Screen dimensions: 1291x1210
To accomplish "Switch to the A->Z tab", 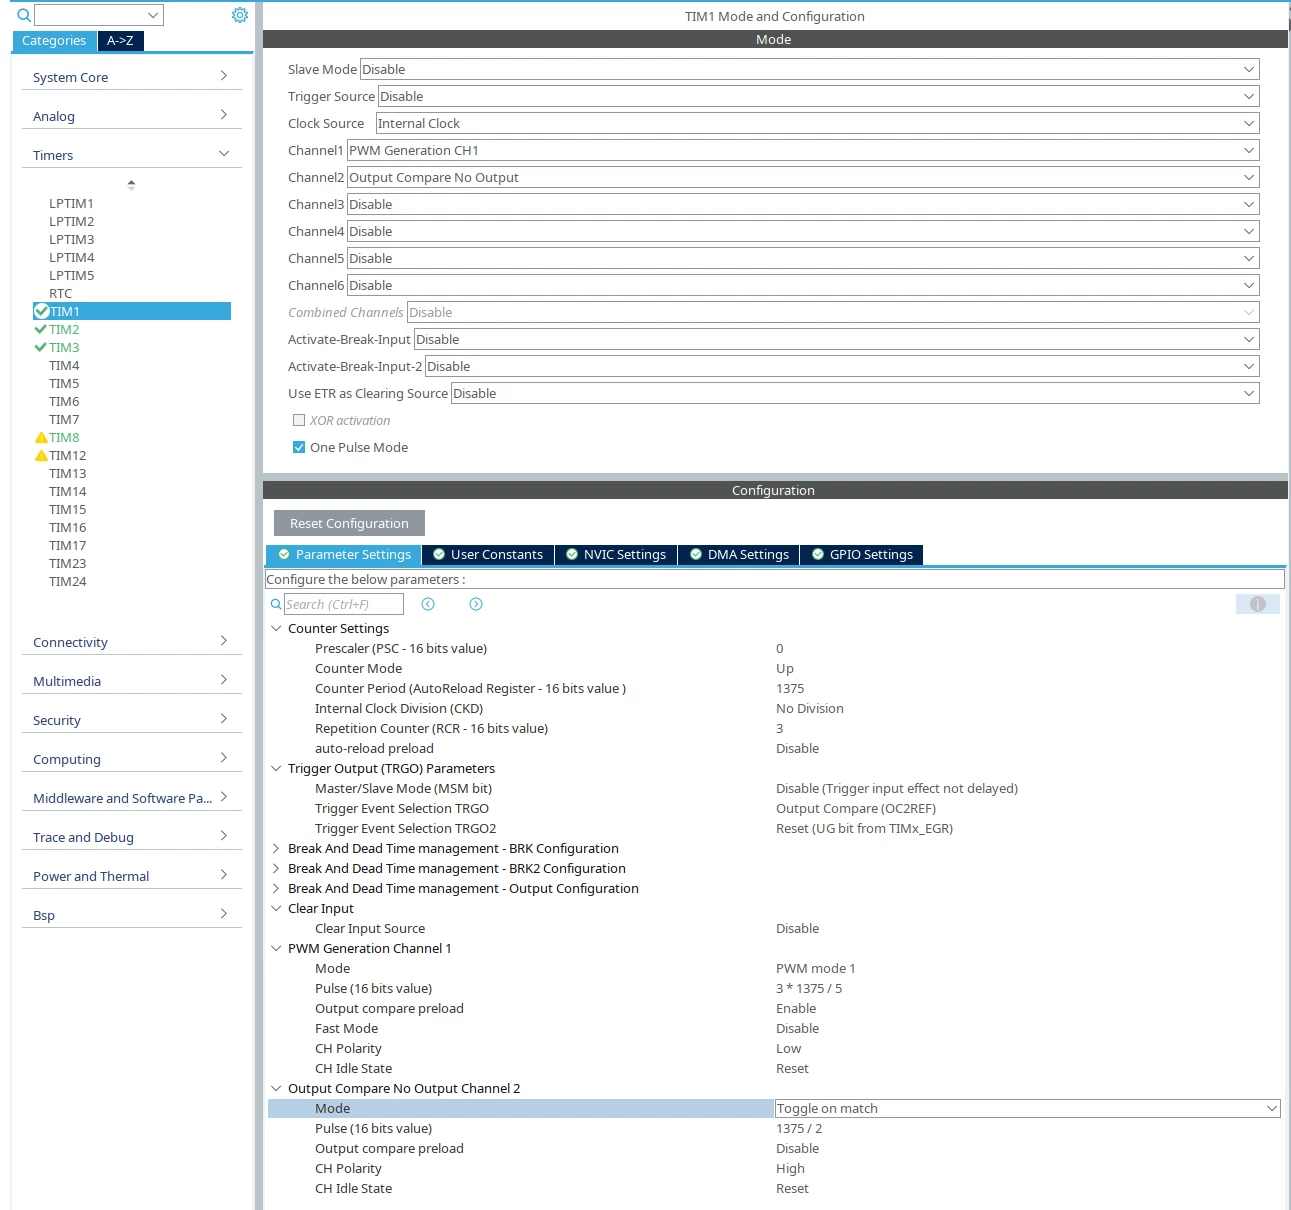I will click(120, 40).
